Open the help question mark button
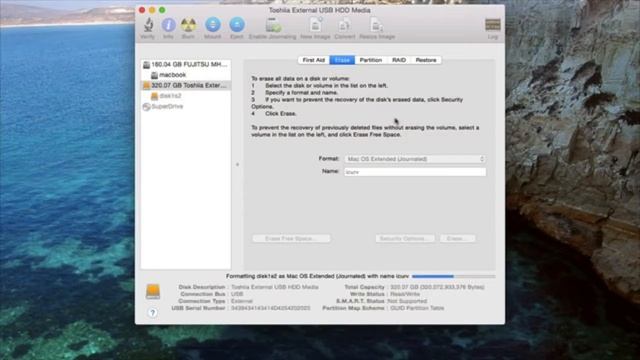640x360 pixels. click(152, 313)
